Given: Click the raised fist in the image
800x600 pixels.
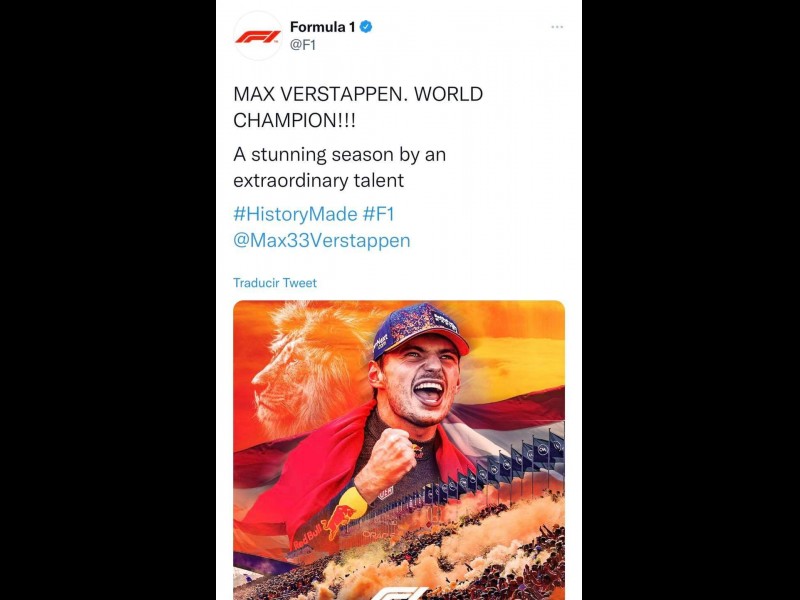Looking at the screenshot, I should tap(391, 455).
